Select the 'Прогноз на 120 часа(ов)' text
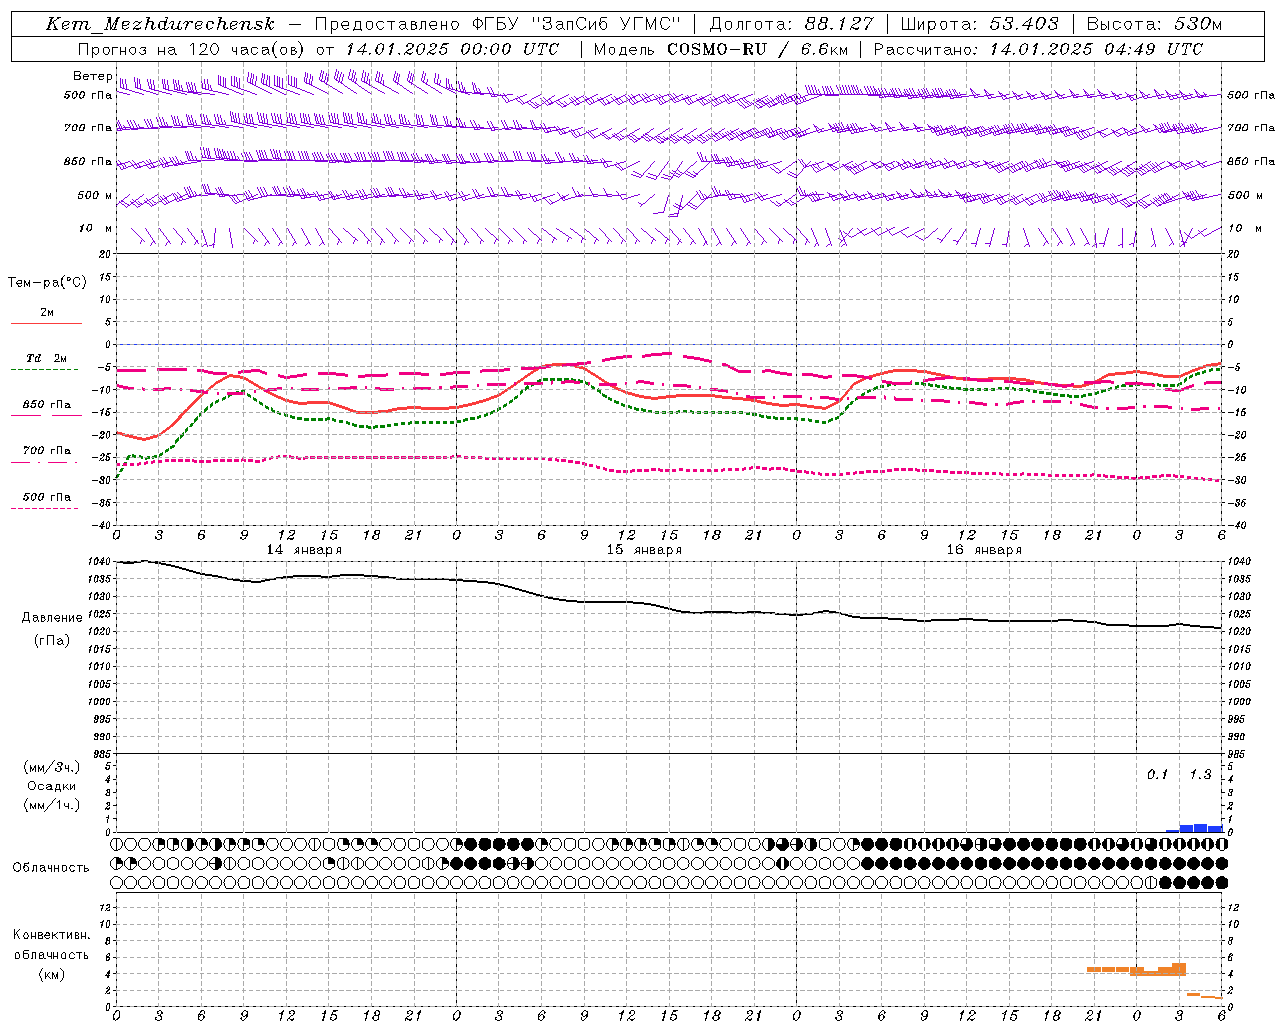This screenshot has width=1280, height=1024. point(192,49)
